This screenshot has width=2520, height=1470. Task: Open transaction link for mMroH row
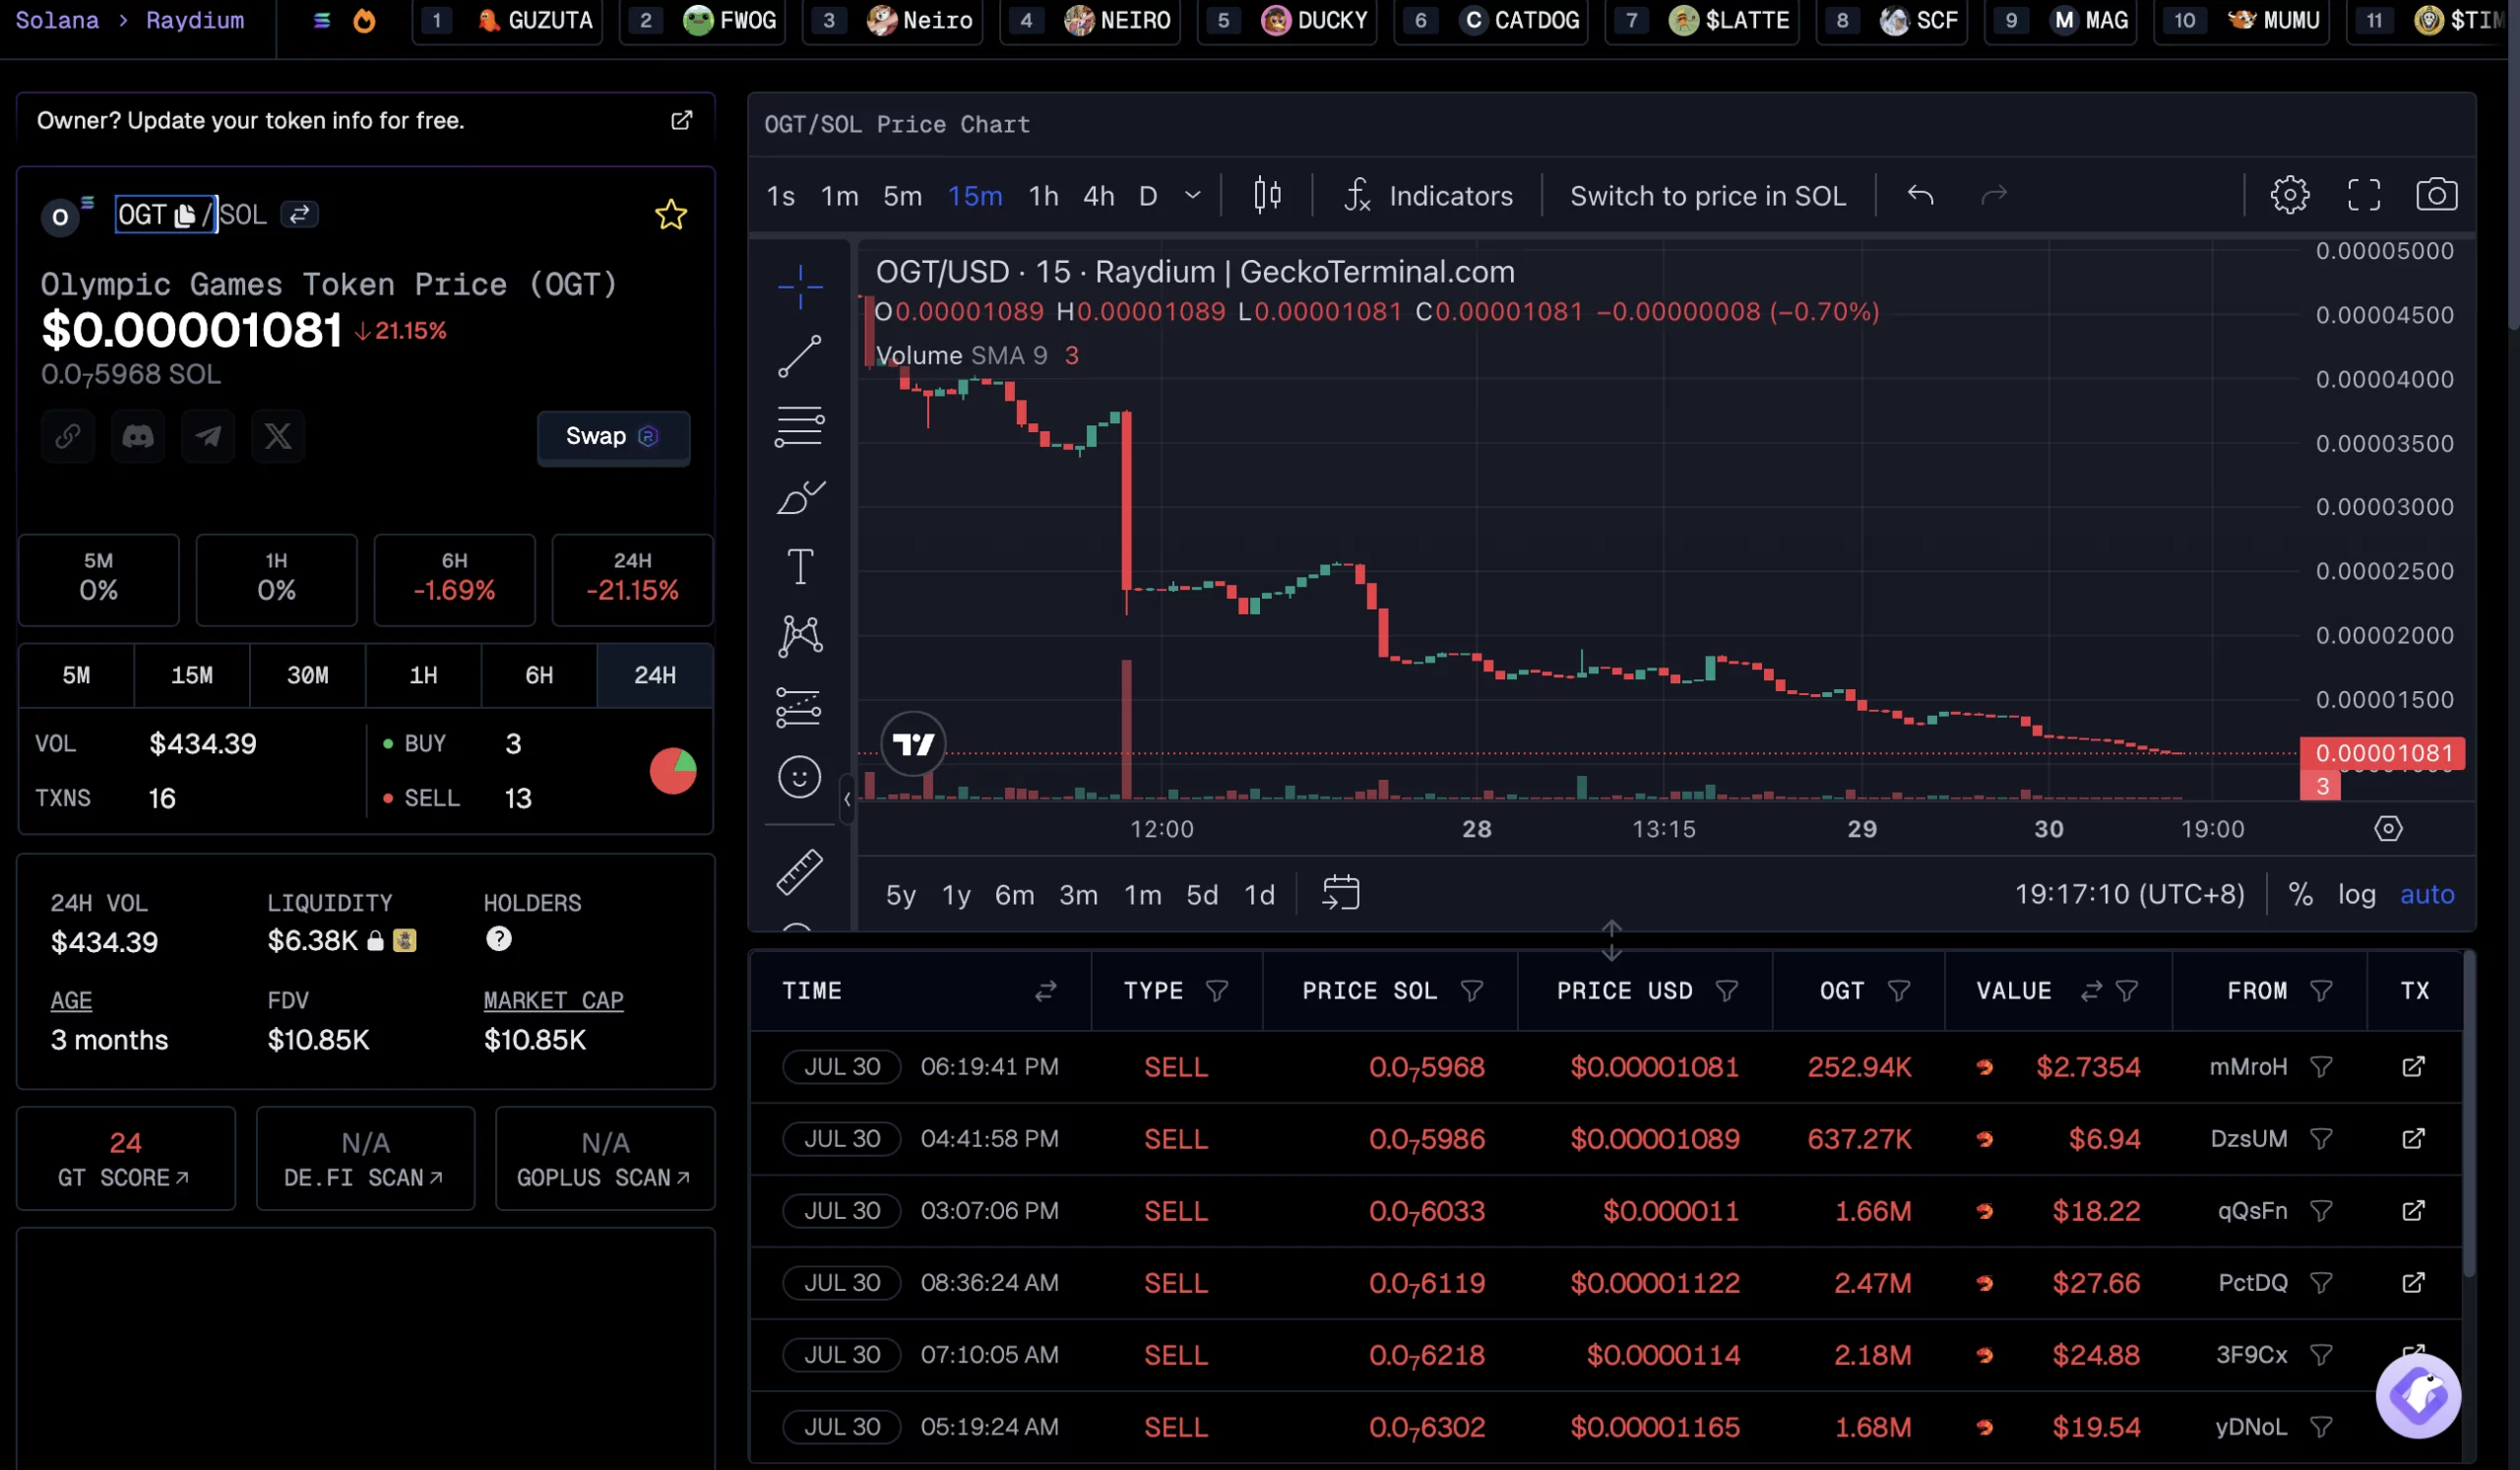click(x=2414, y=1067)
